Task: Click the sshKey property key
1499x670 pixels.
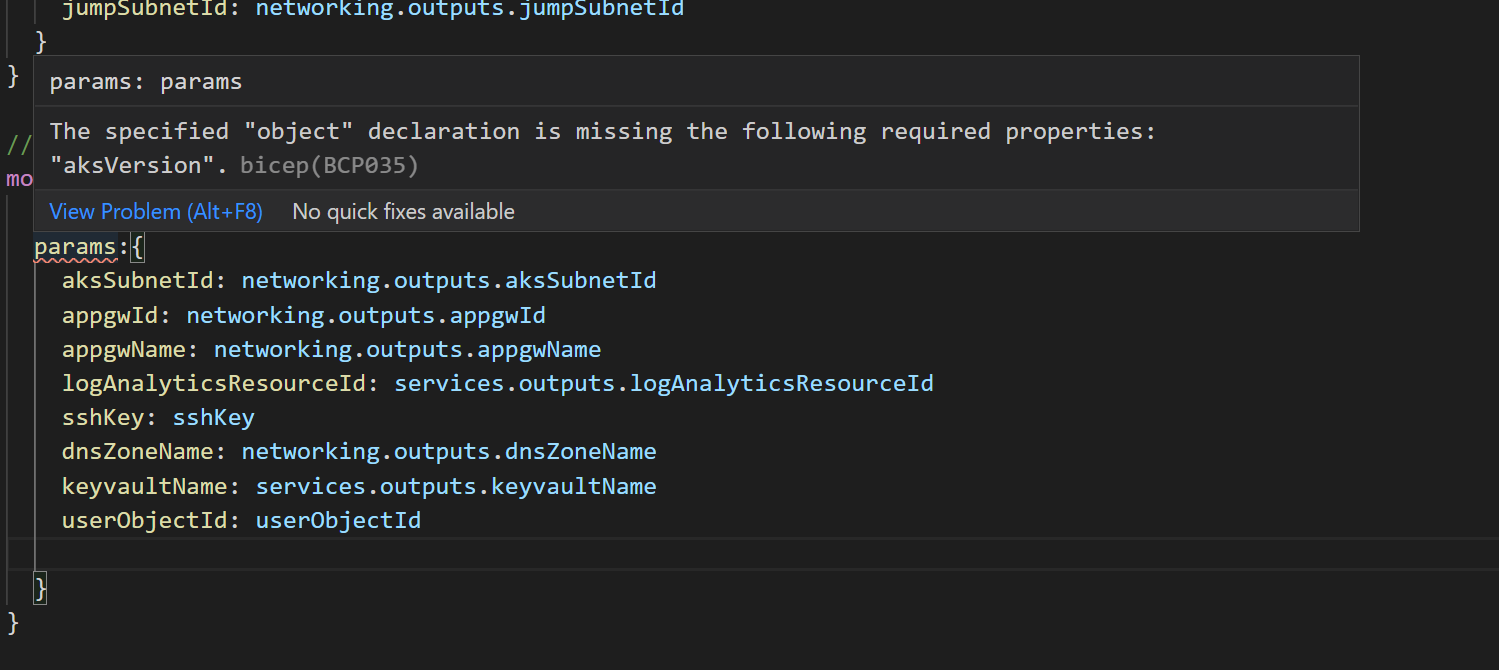Action: (x=102, y=418)
